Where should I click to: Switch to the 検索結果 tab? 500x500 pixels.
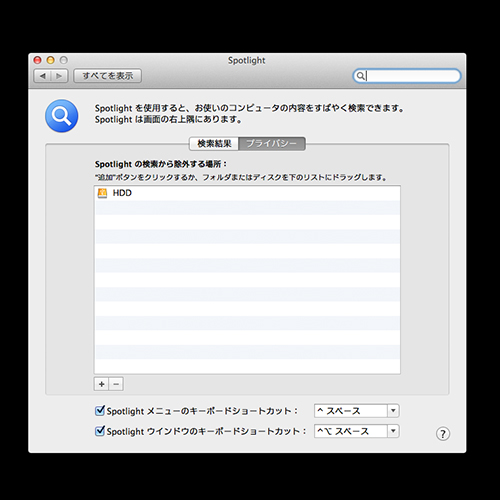click(x=214, y=144)
